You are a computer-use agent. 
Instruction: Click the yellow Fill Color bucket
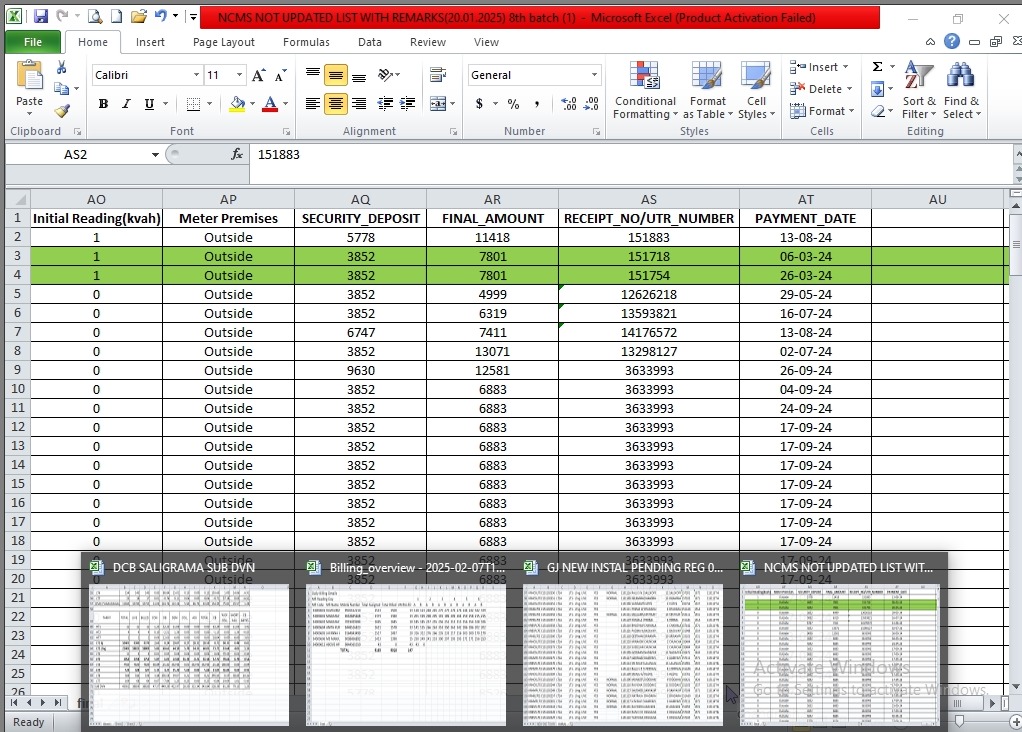237,104
